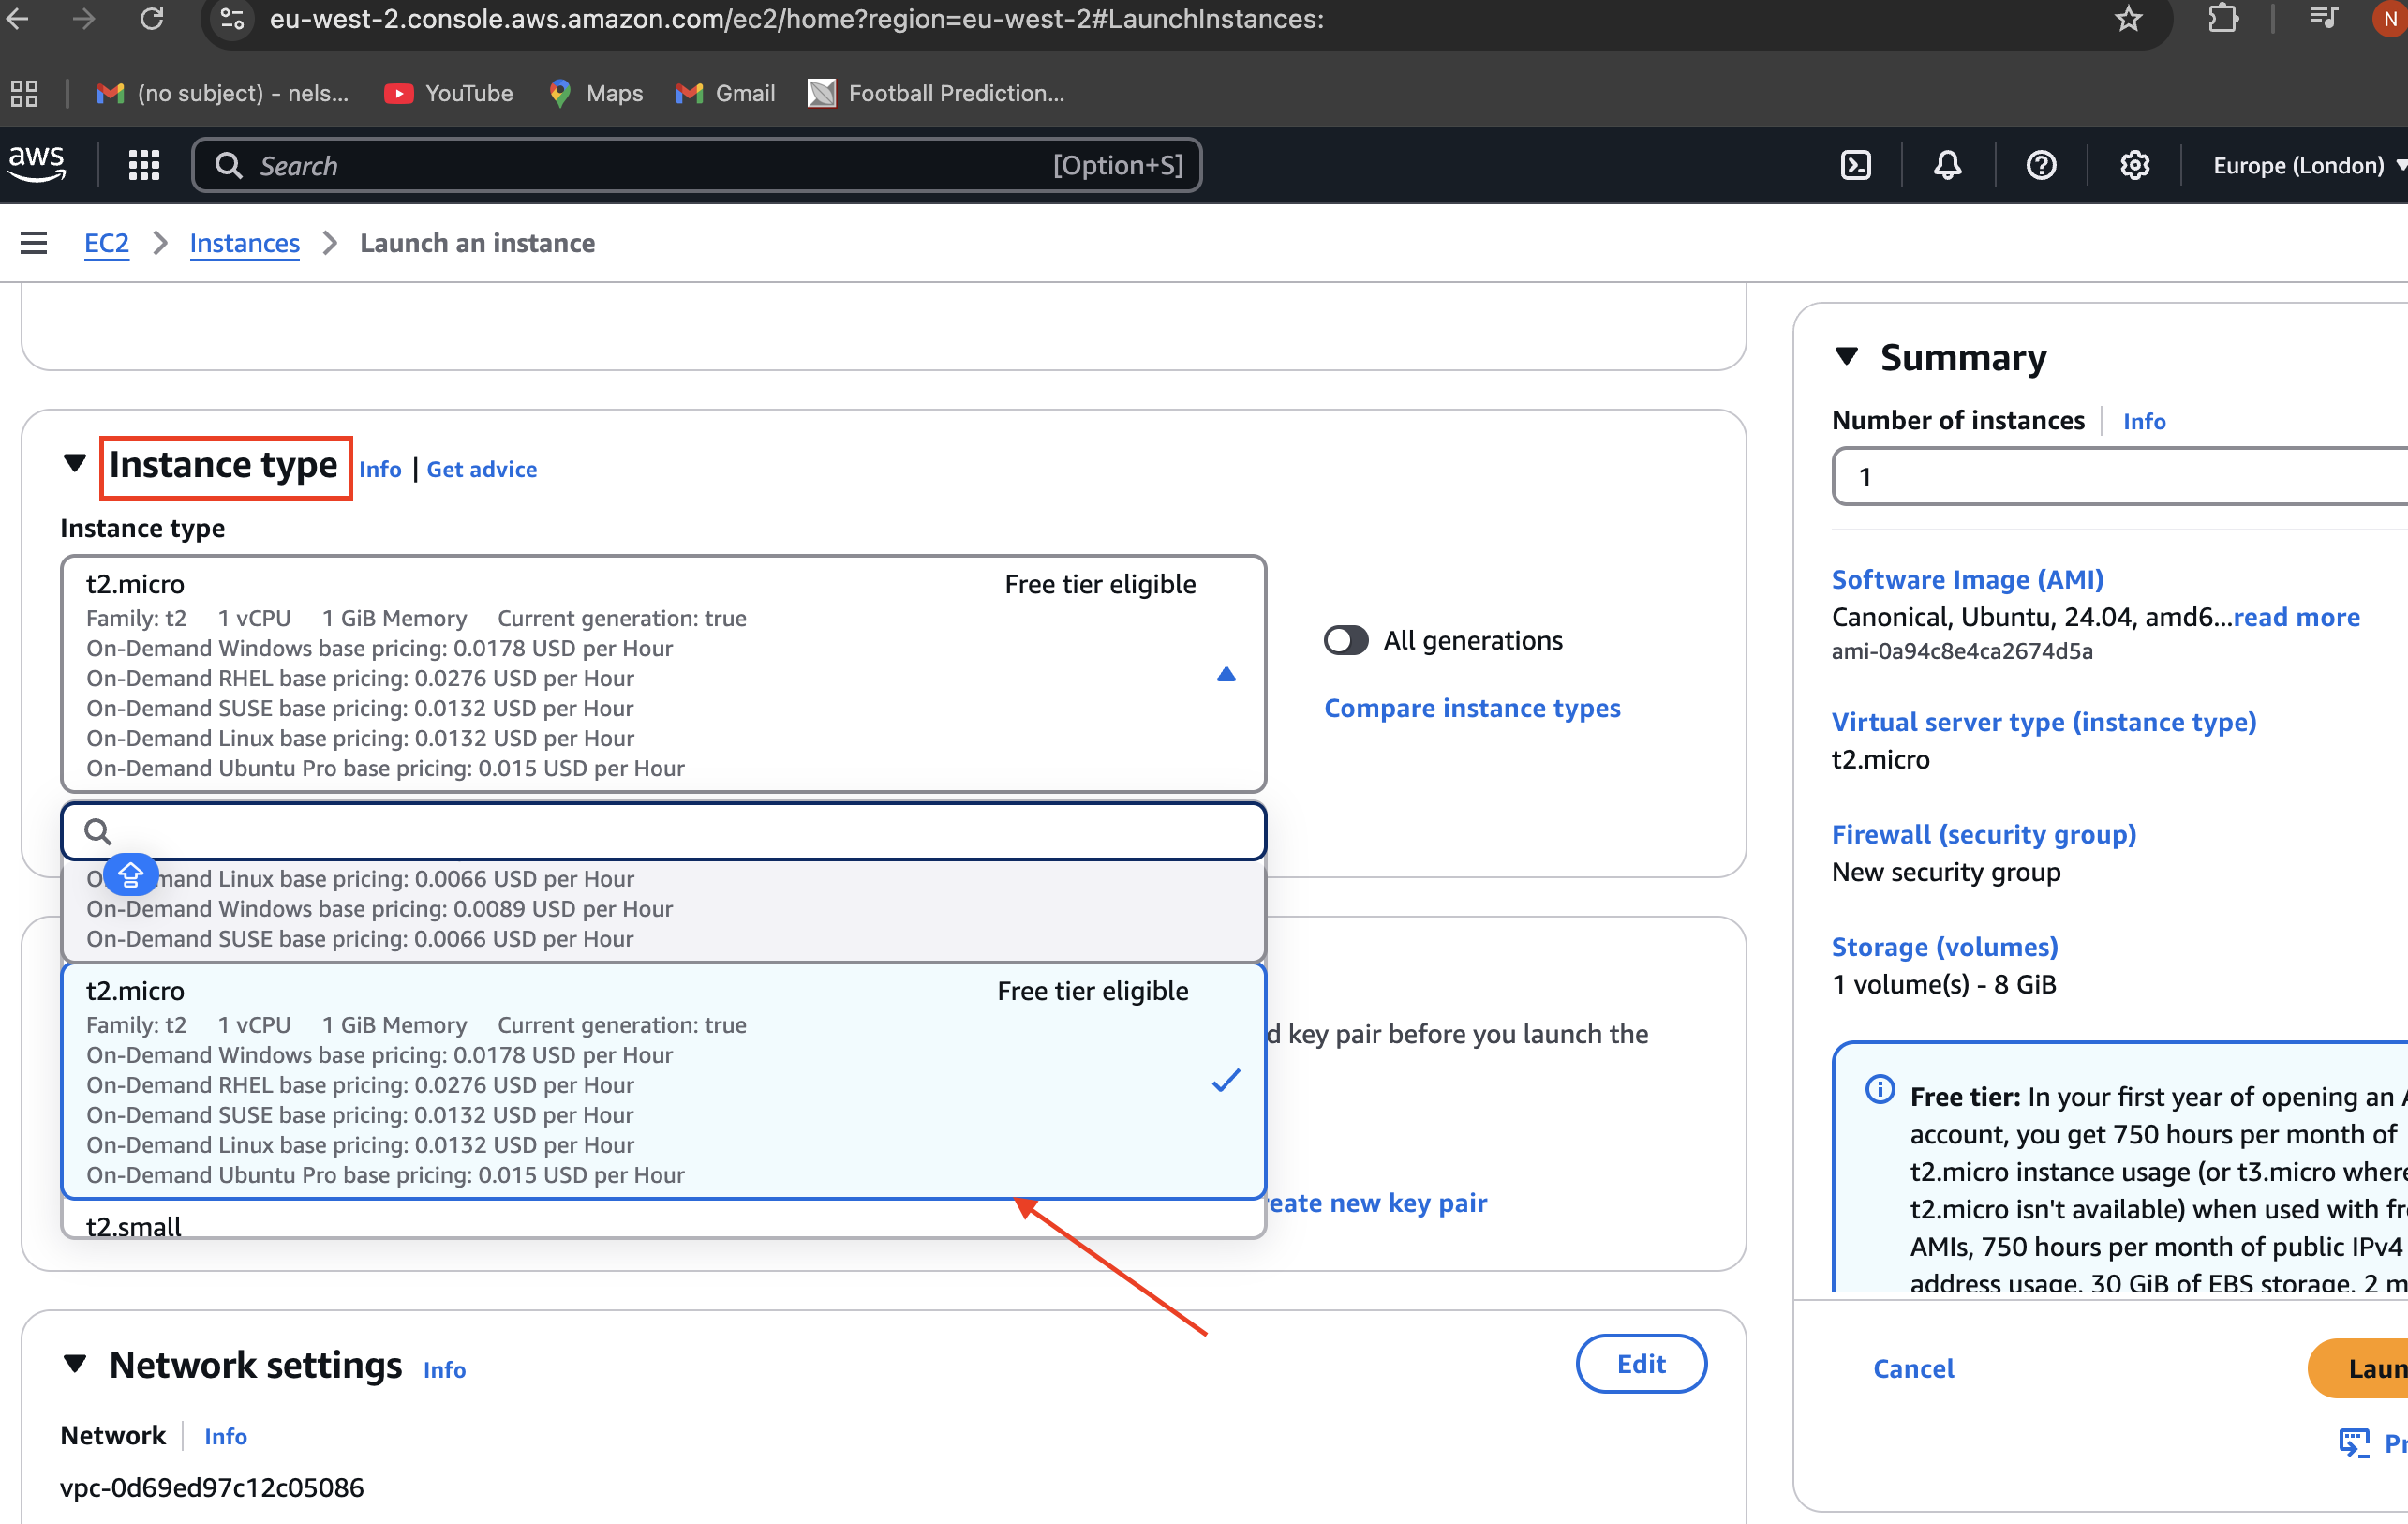
Task: Reload the page with refresh icon
Action: (x=151, y=18)
